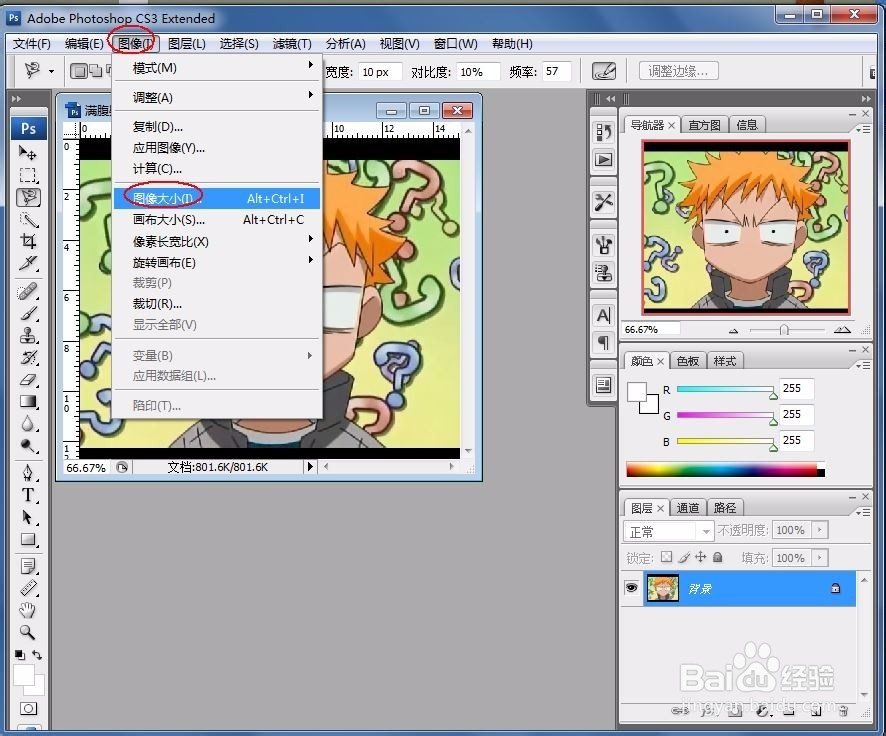Toggle visibility of the 背景 layer
The height and width of the screenshot is (736, 886).
[x=631, y=588]
